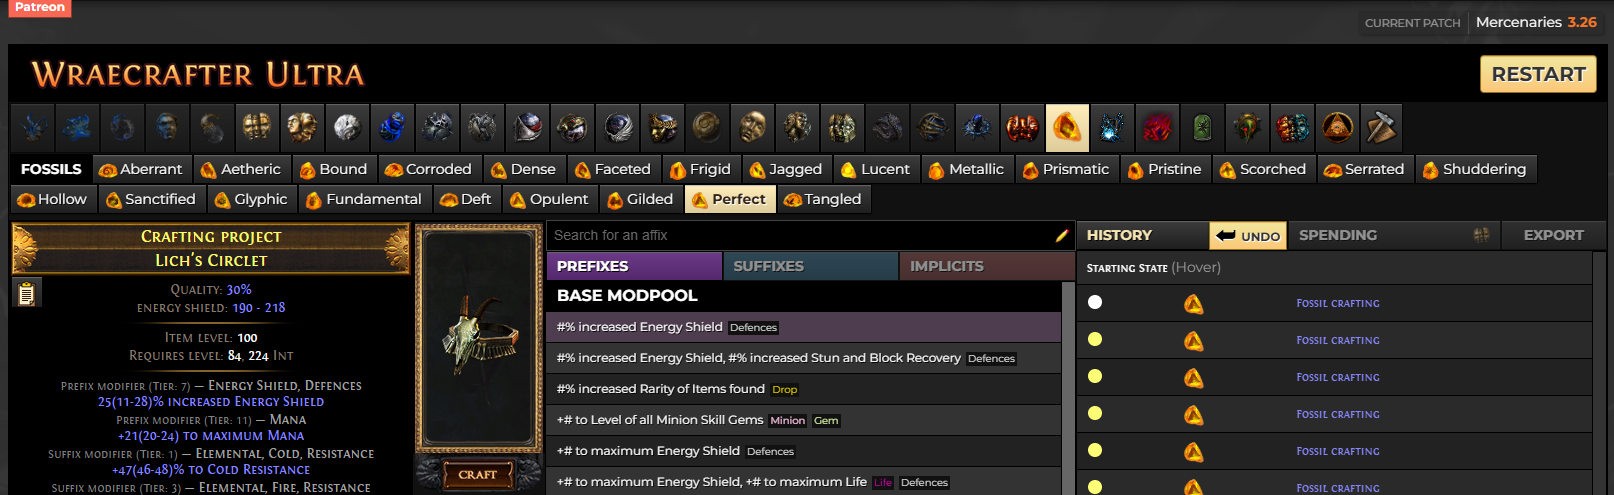The image size is (1614, 495).
Task: Deselect the highlighted Perfect fossil
Action: [729, 199]
